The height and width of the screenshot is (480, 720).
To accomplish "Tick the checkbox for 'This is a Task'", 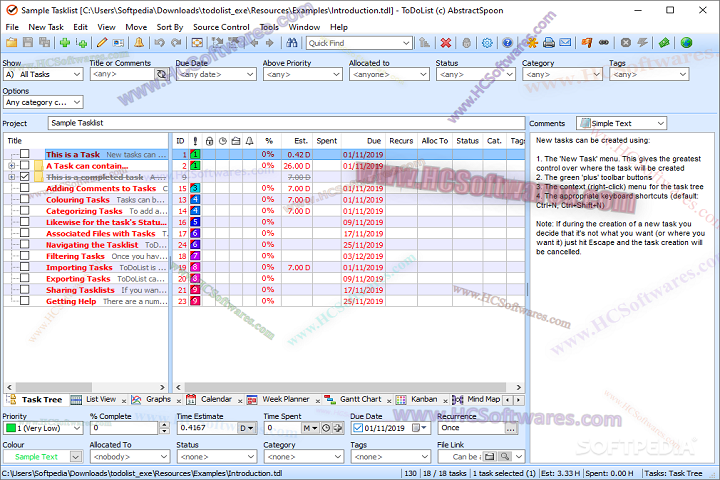I will [x=25, y=154].
